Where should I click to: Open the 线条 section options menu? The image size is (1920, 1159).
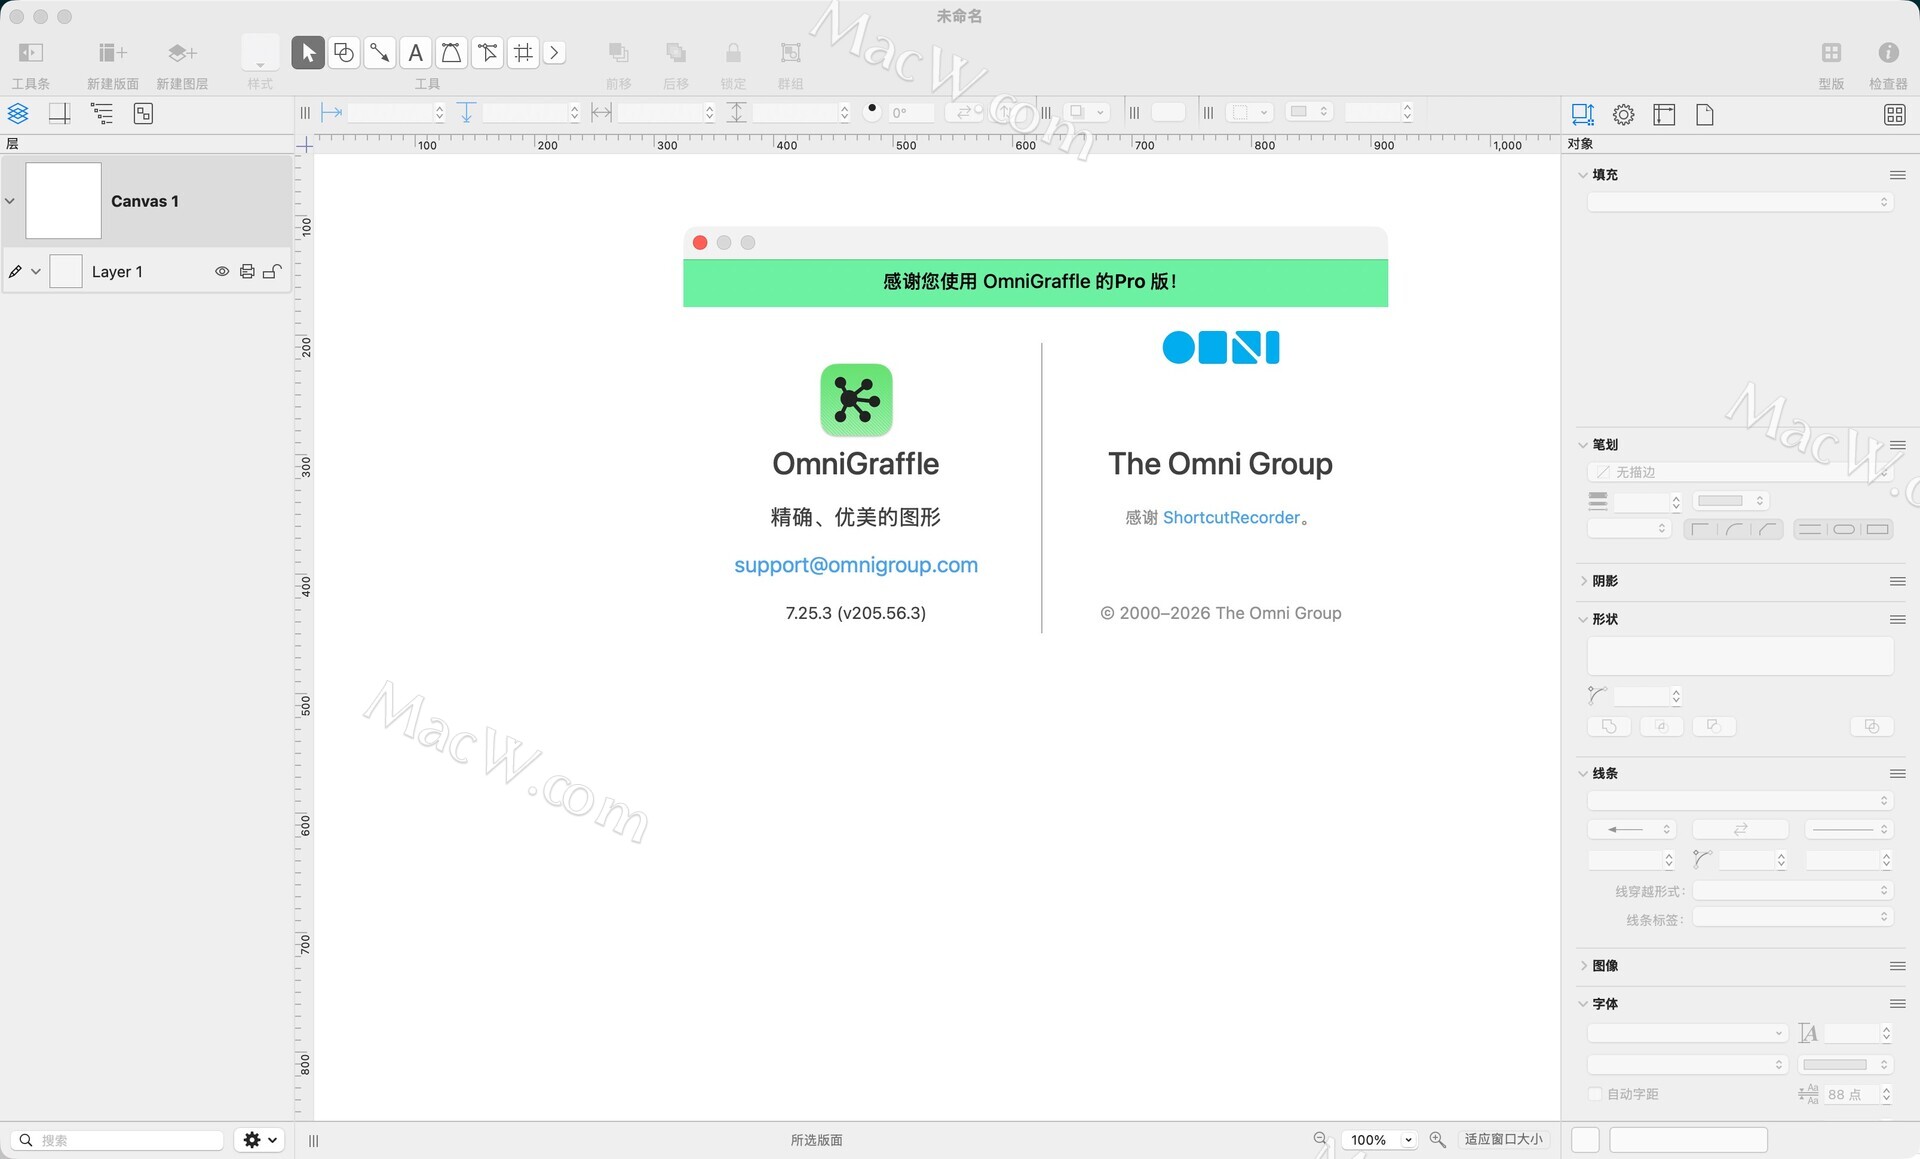click(1897, 774)
